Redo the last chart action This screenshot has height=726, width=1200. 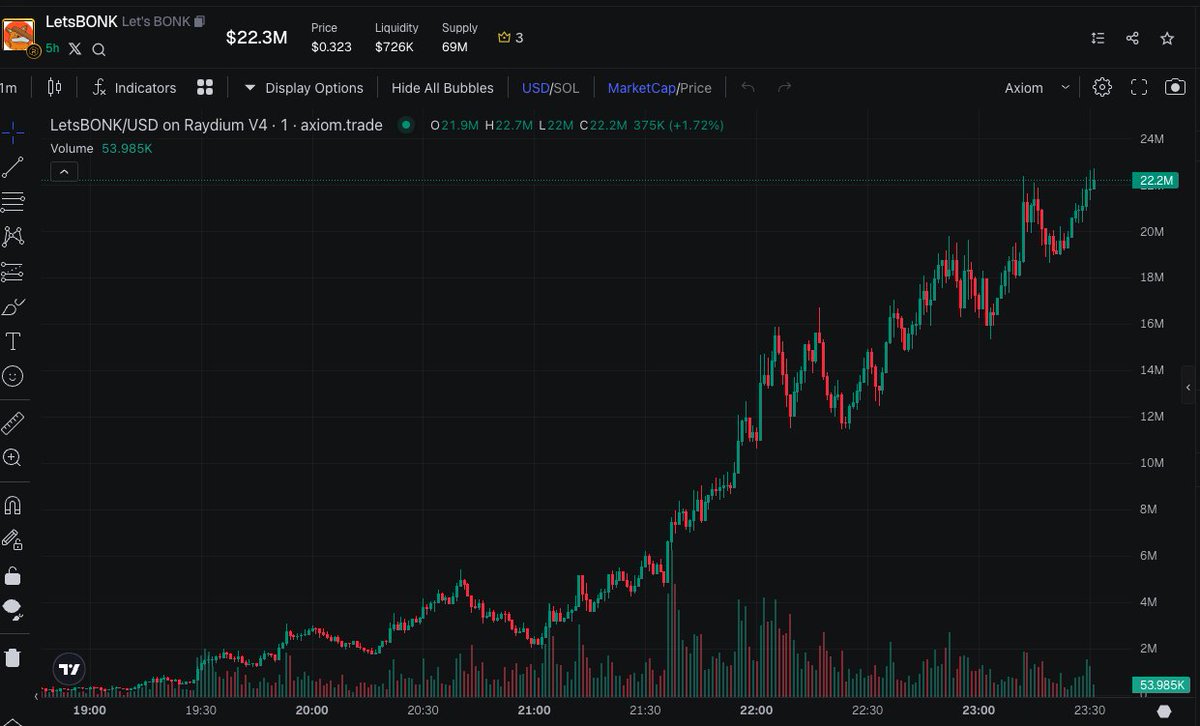pyautogui.click(x=785, y=88)
